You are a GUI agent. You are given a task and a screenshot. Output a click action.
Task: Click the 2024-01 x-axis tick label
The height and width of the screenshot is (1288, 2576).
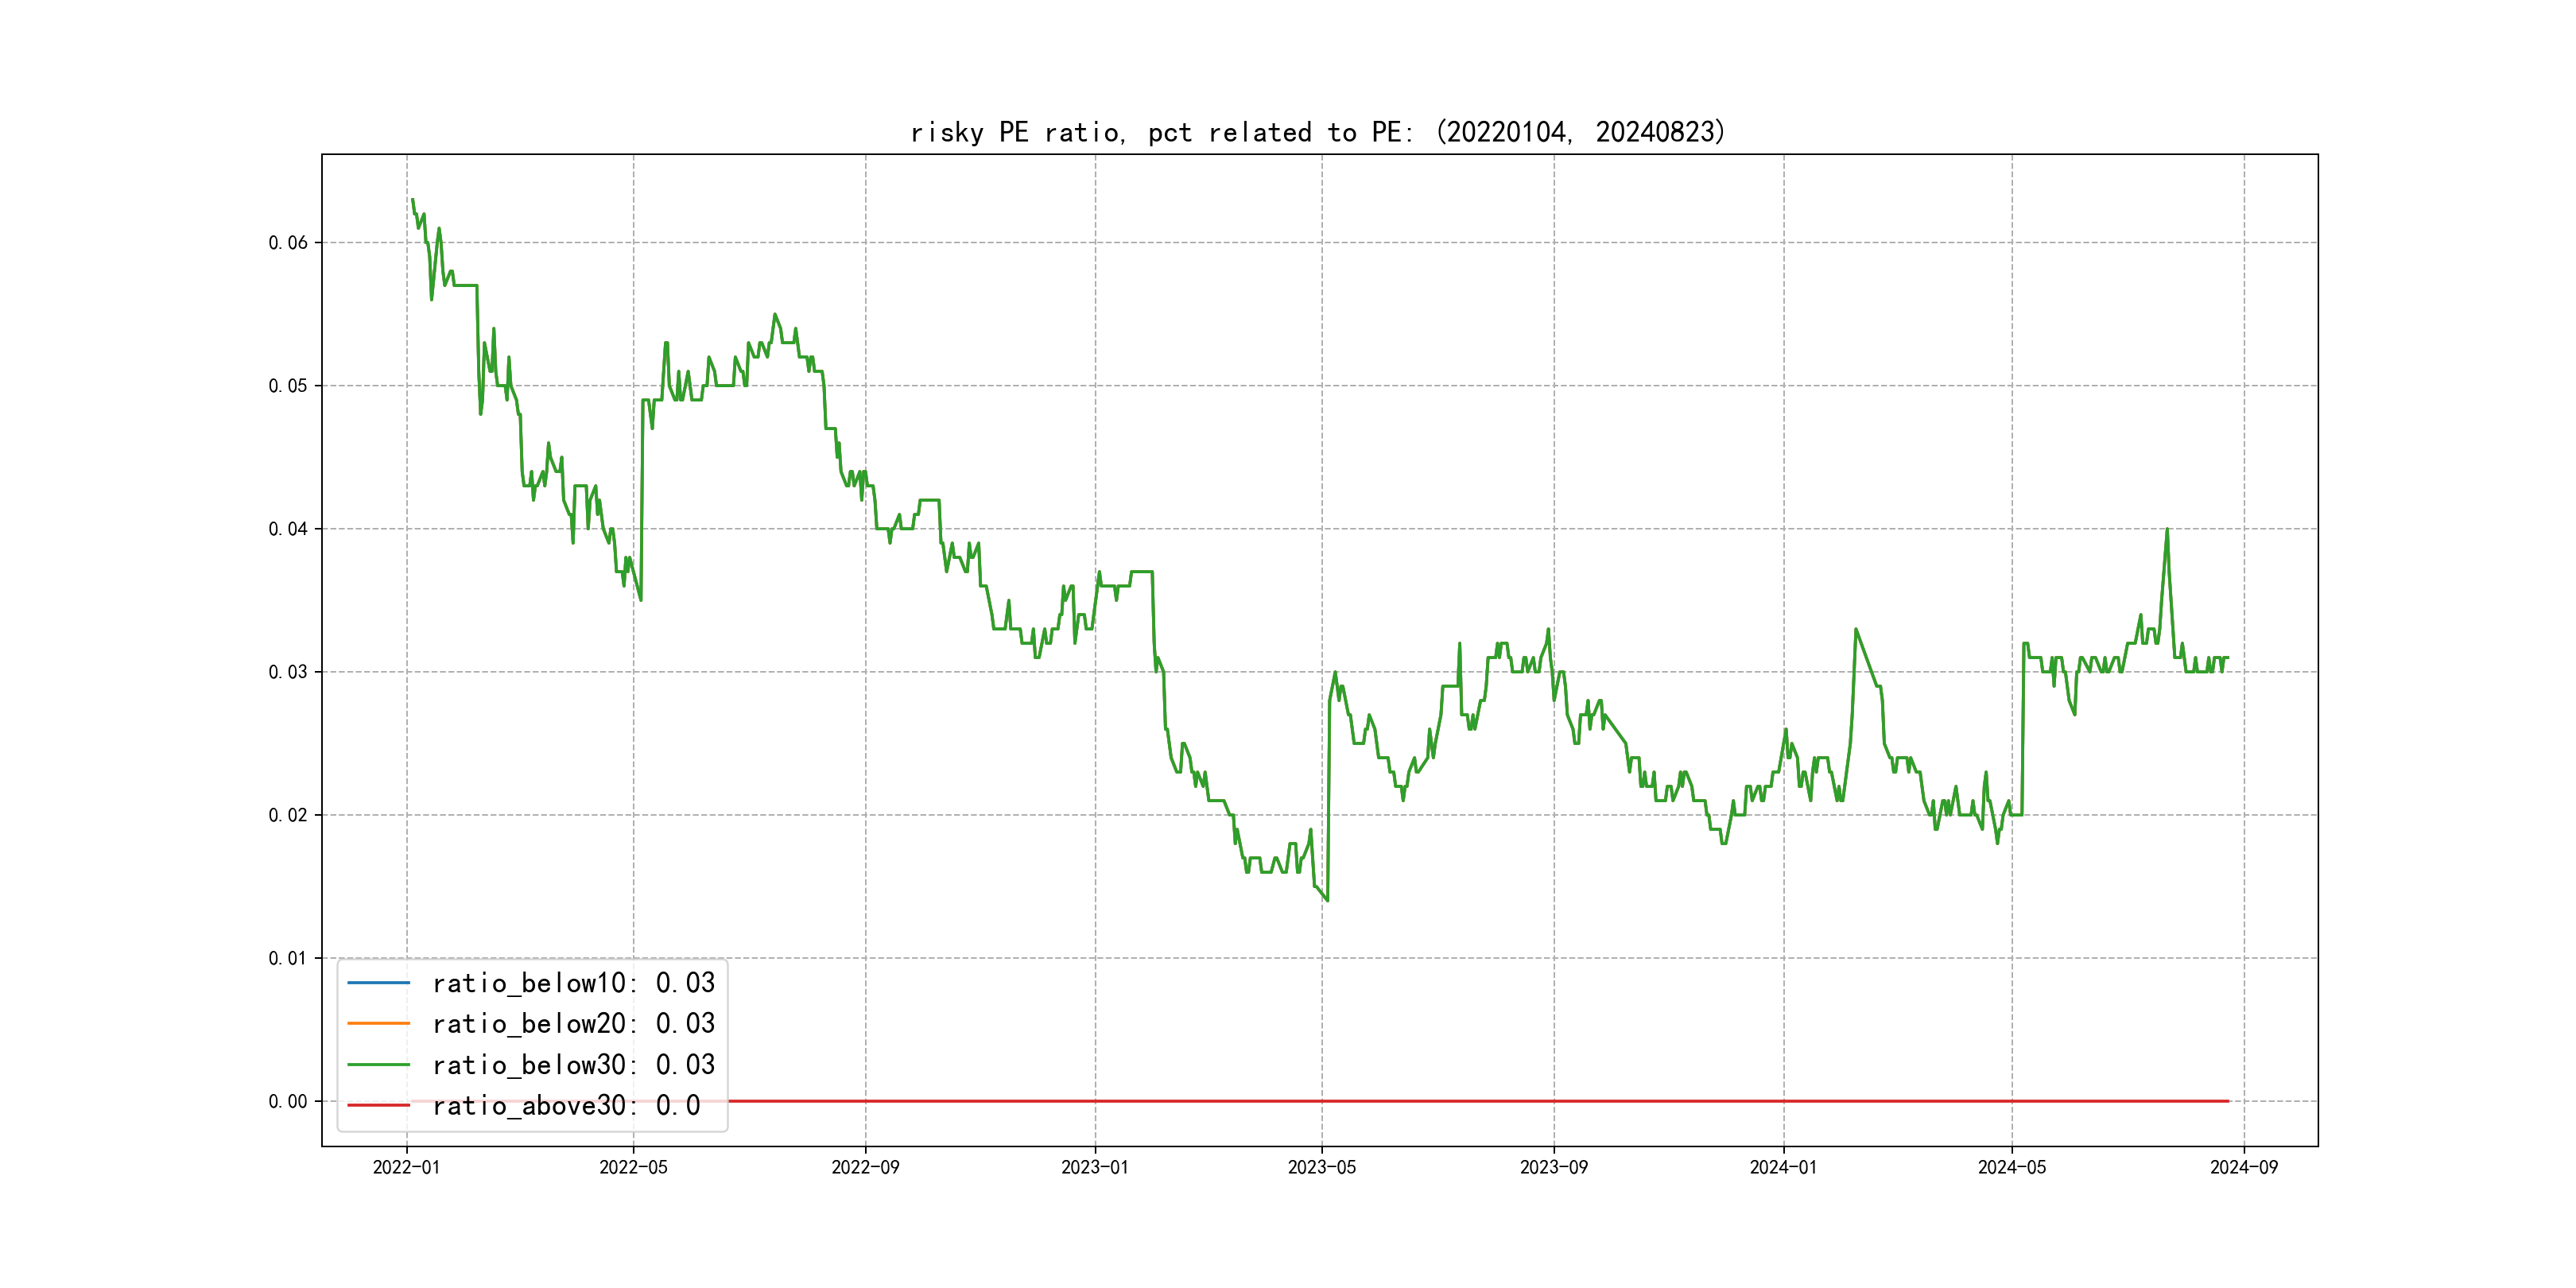[x=1783, y=1168]
